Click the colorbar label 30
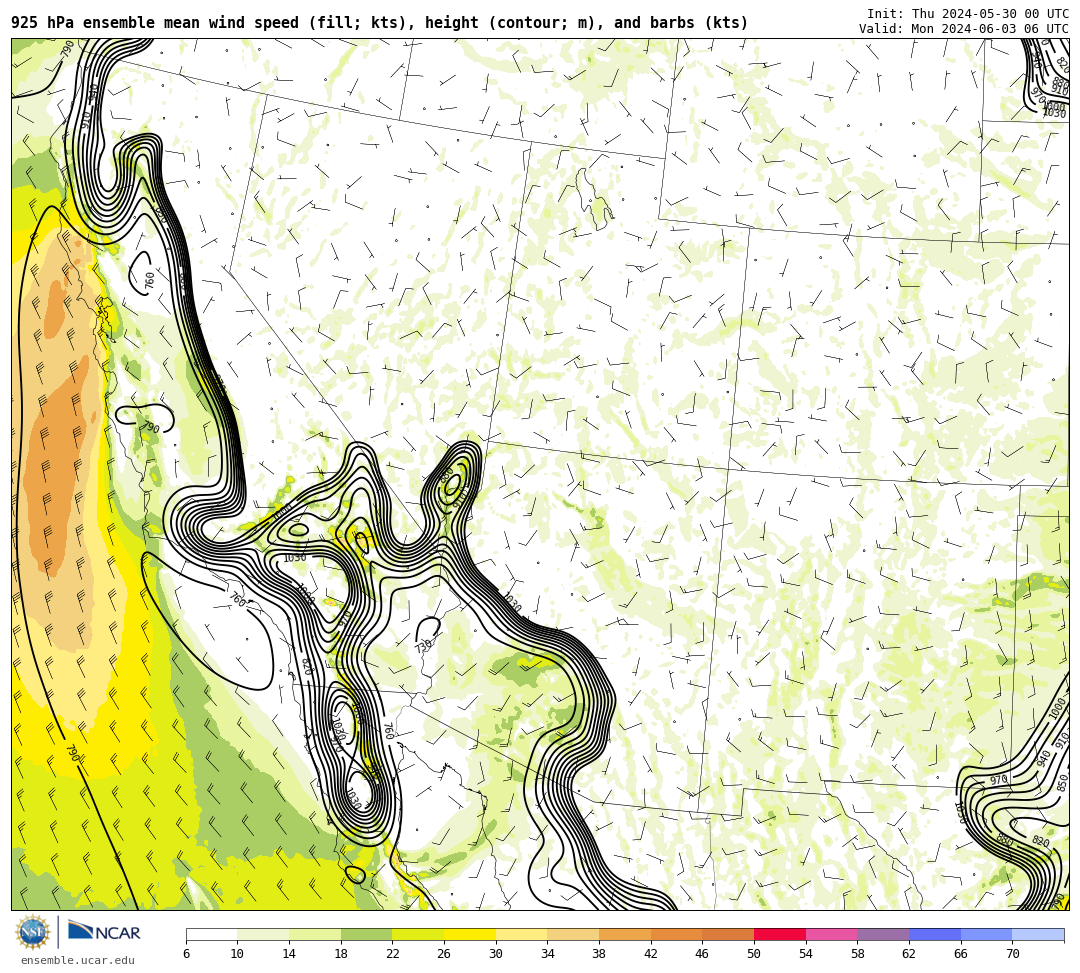The width and height of the screenshot is (1080, 973). click(x=495, y=954)
